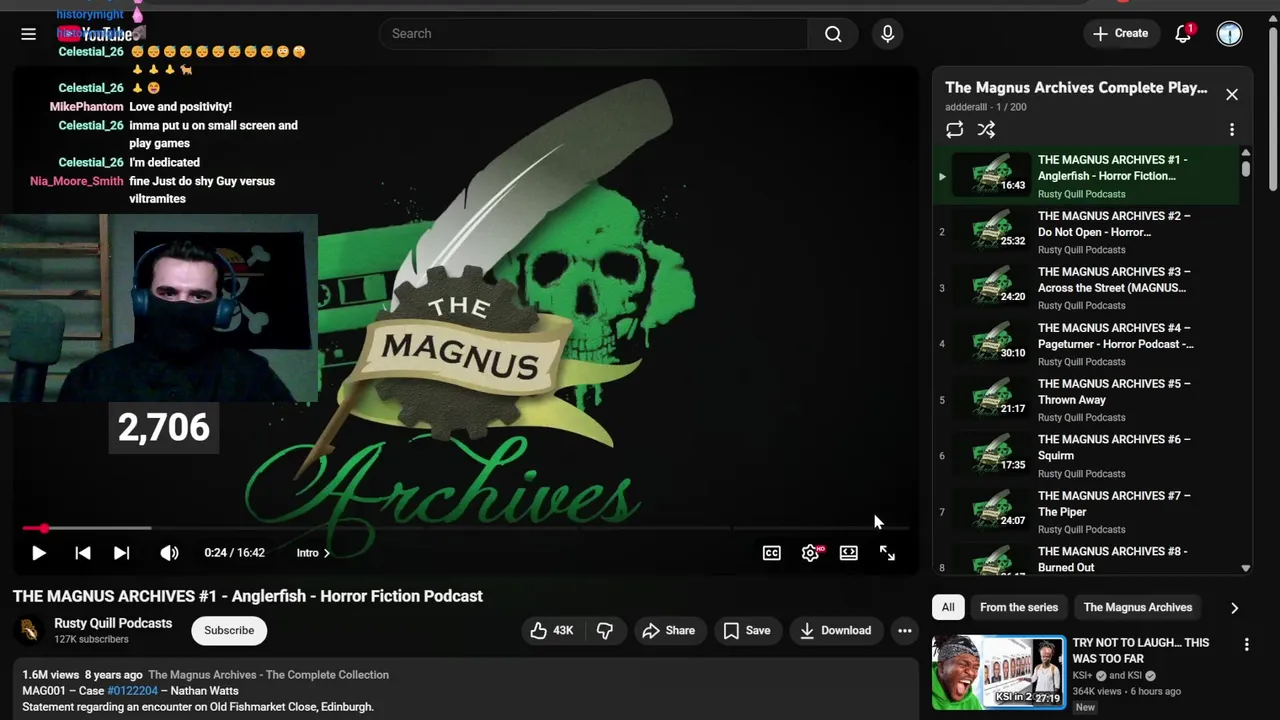This screenshot has height=720, width=1280.
Task: Open the hamburger guide menu
Action: pyautogui.click(x=28, y=34)
